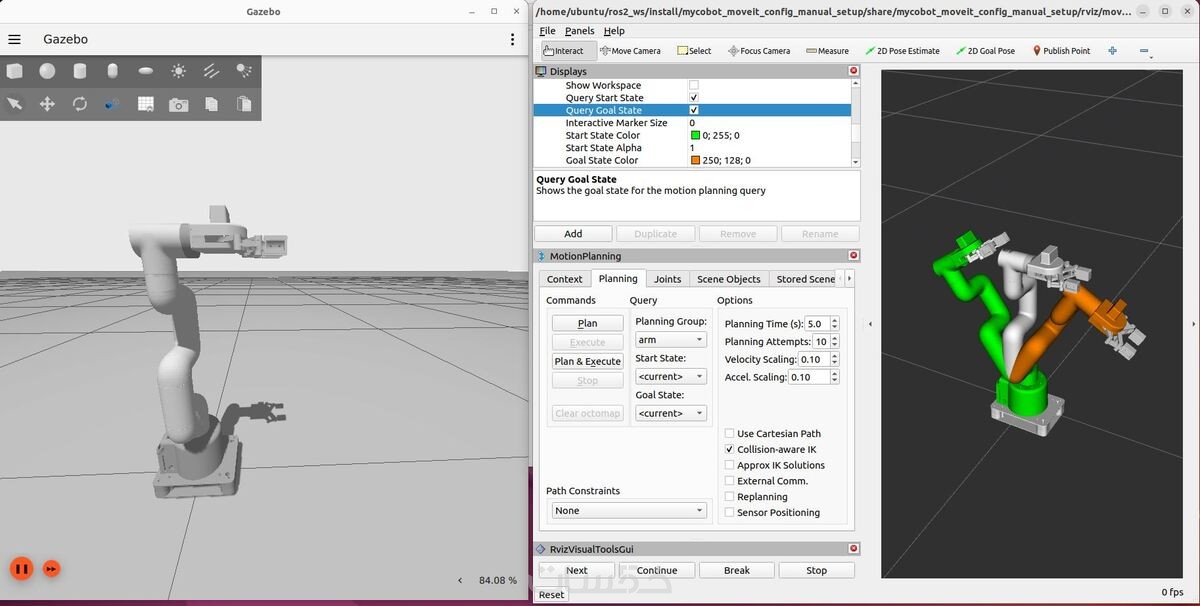Viewport: 1200px width, 606px height.
Task: Insert a sphere shape in Gazebo
Action: (x=47, y=71)
